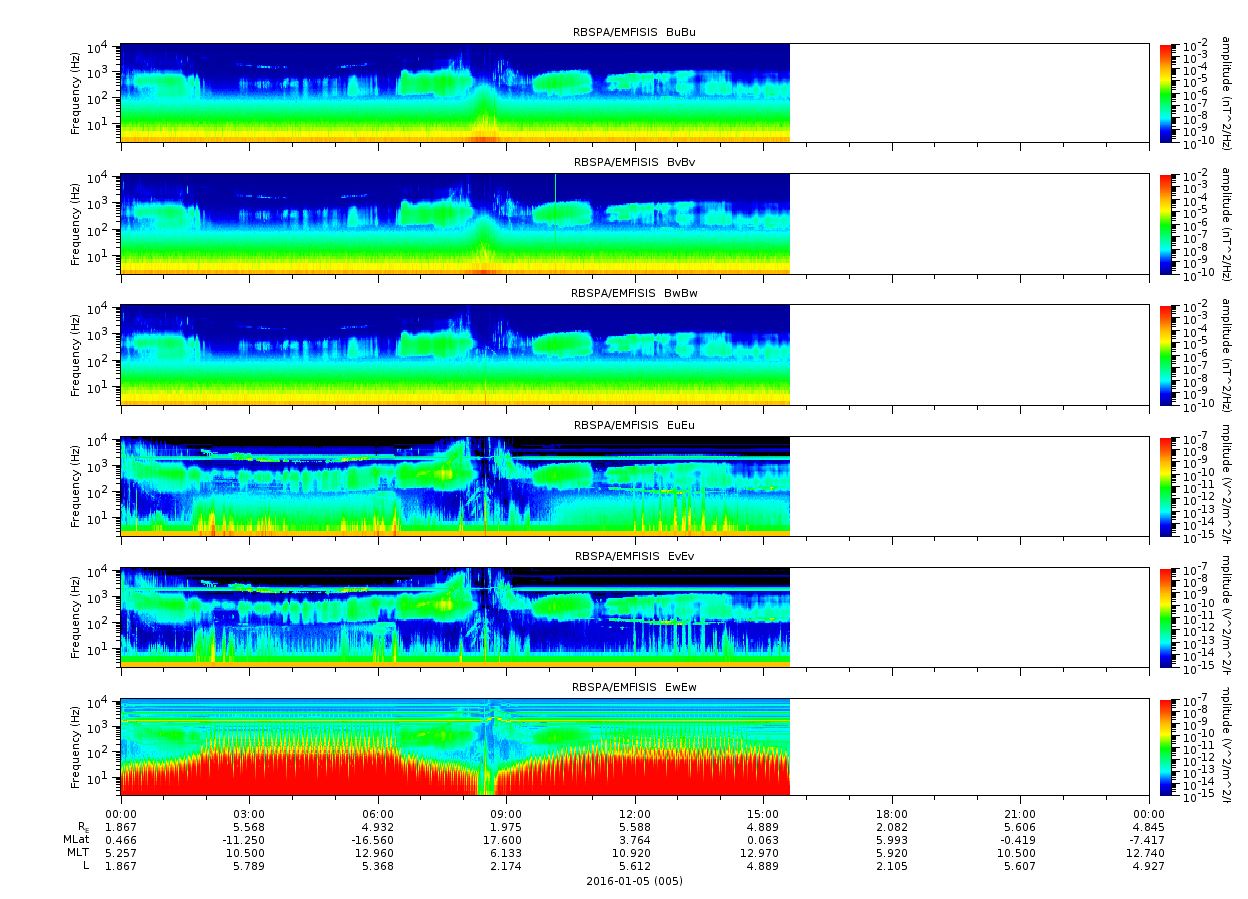The image size is (1248, 899).
Task: Click the 'RBSPA/EMFISIS BwBw' panel title
Action: pos(634,294)
